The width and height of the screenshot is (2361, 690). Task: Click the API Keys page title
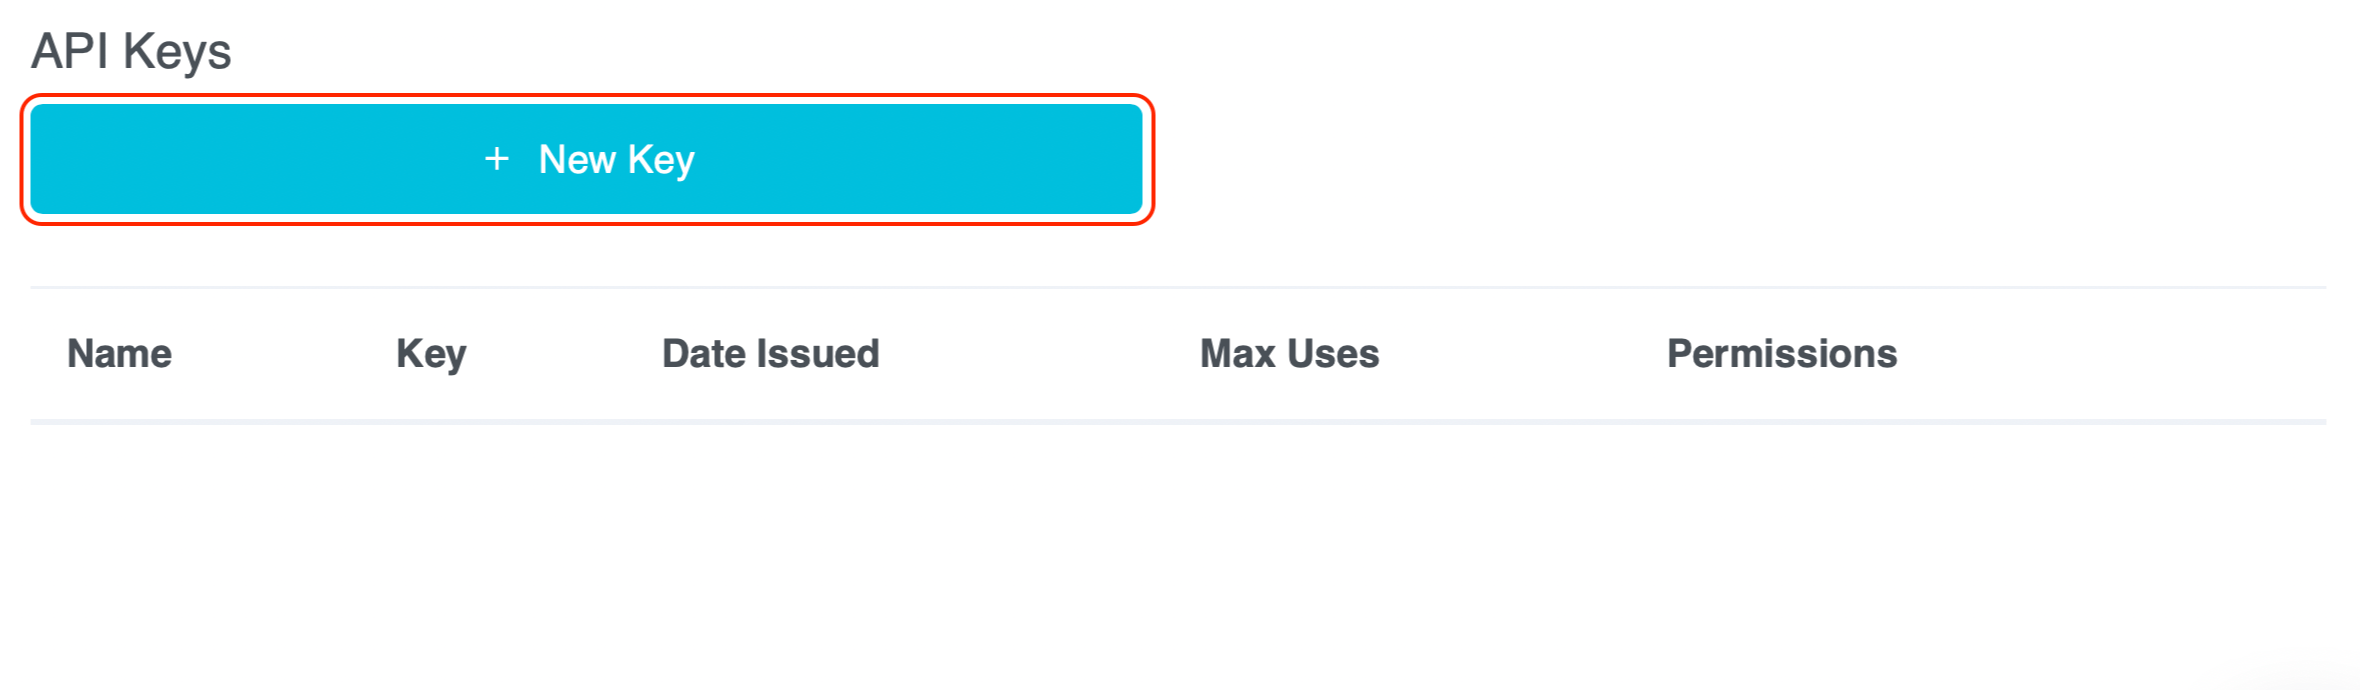point(131,50)
